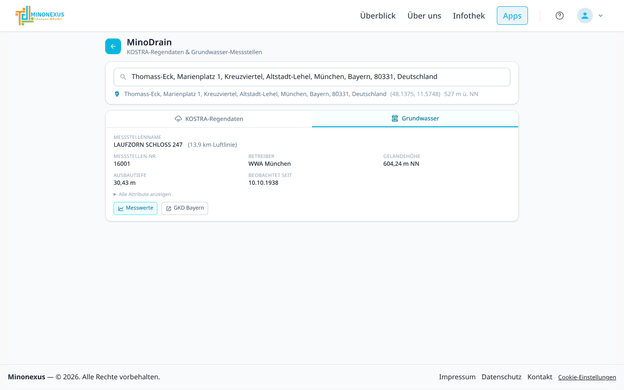624x390 pixels.
Task: Click the external link icon in GKD Bayern
Action: click(168, 208)
